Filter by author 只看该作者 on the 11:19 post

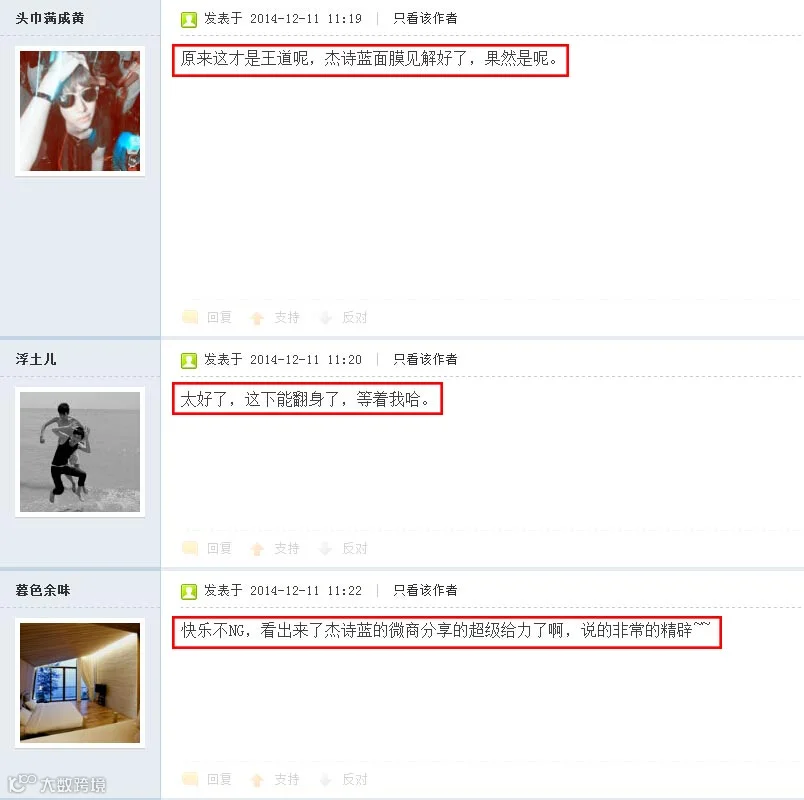pos(425,18)
